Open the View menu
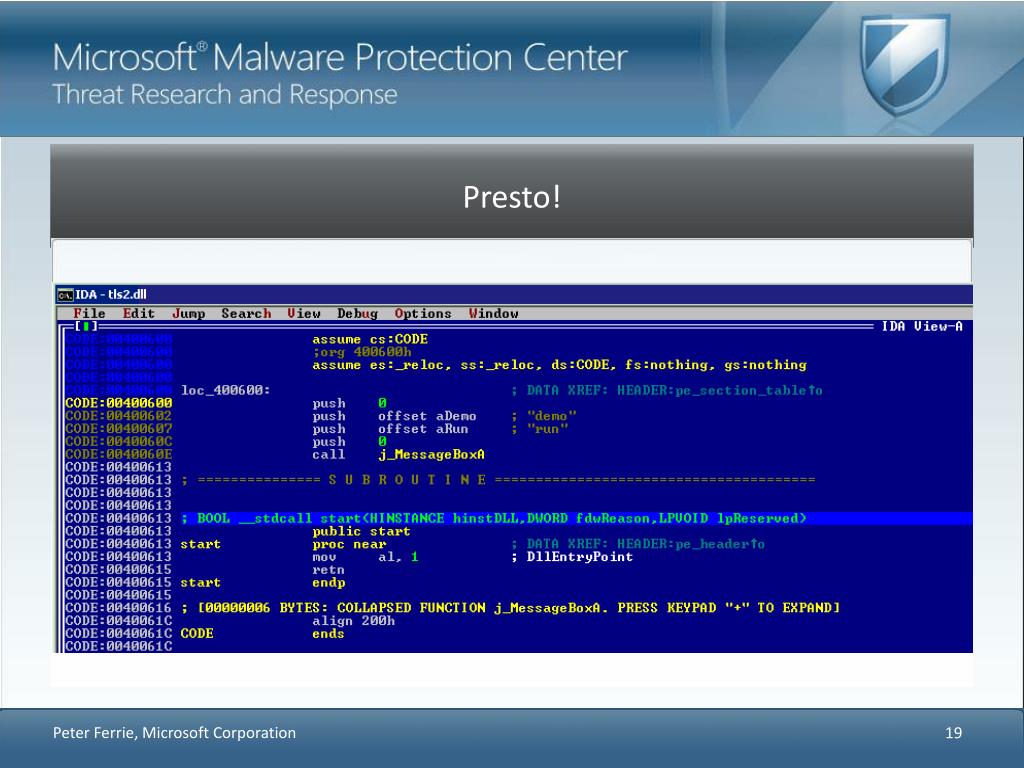The image size is (1024, 768). pos(304,313)
